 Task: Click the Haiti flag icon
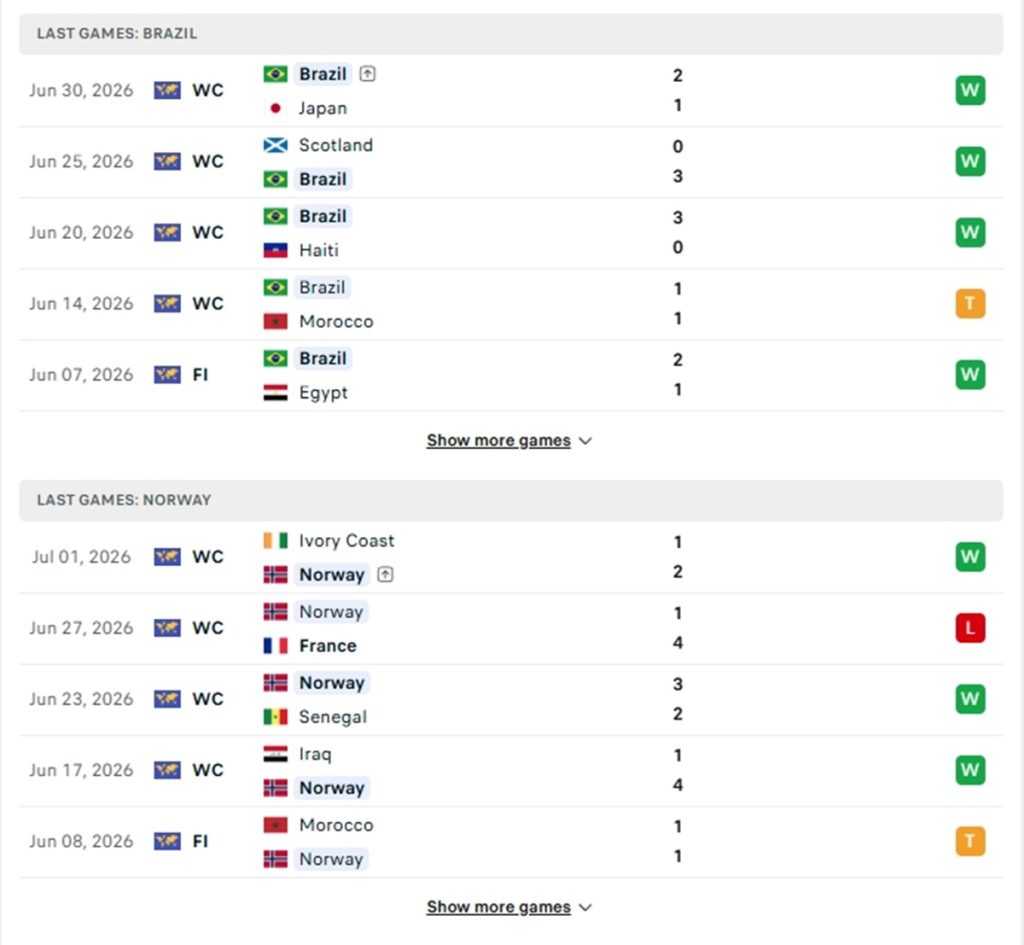(275, 250)
